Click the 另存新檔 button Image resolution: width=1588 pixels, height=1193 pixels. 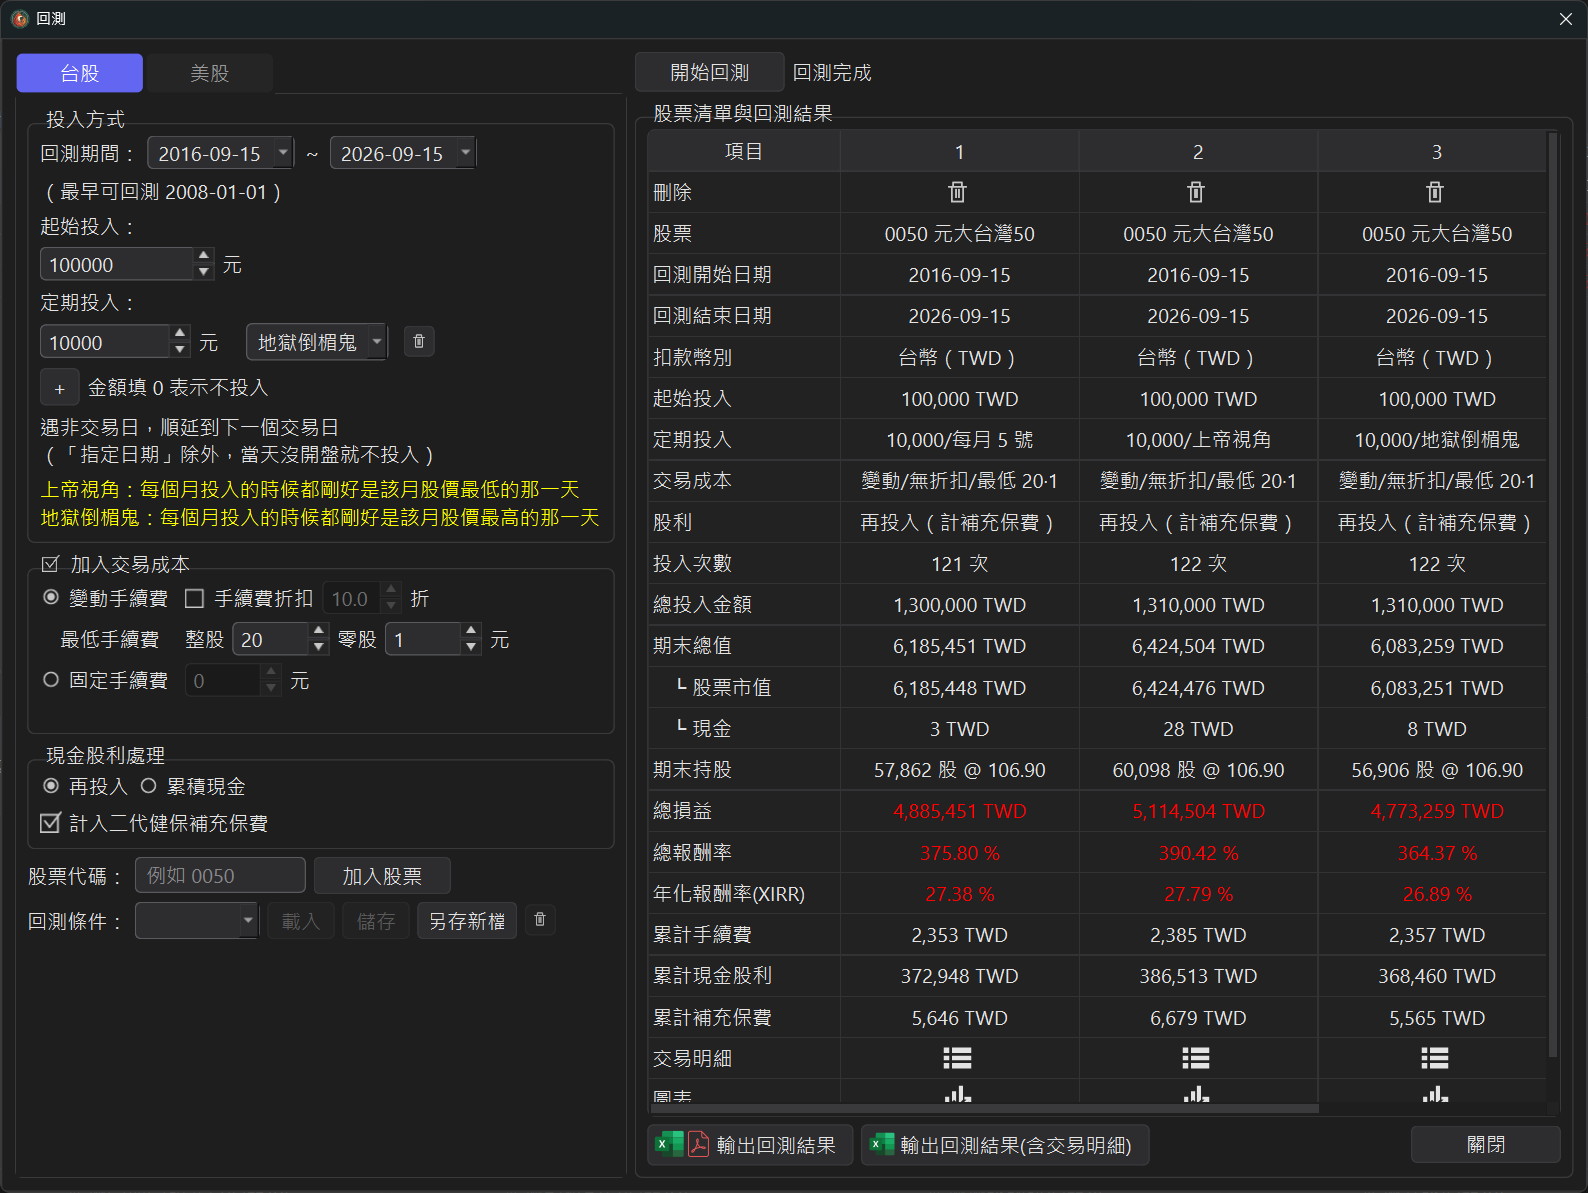(467, 920)
